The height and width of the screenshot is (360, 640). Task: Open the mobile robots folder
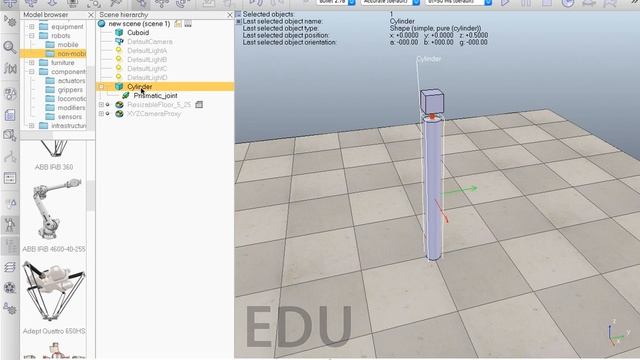[x=68, y=44]
